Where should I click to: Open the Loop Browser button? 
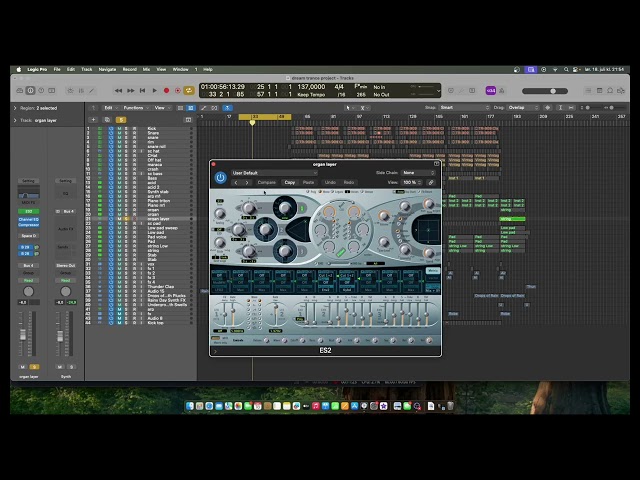coord(610,91)
